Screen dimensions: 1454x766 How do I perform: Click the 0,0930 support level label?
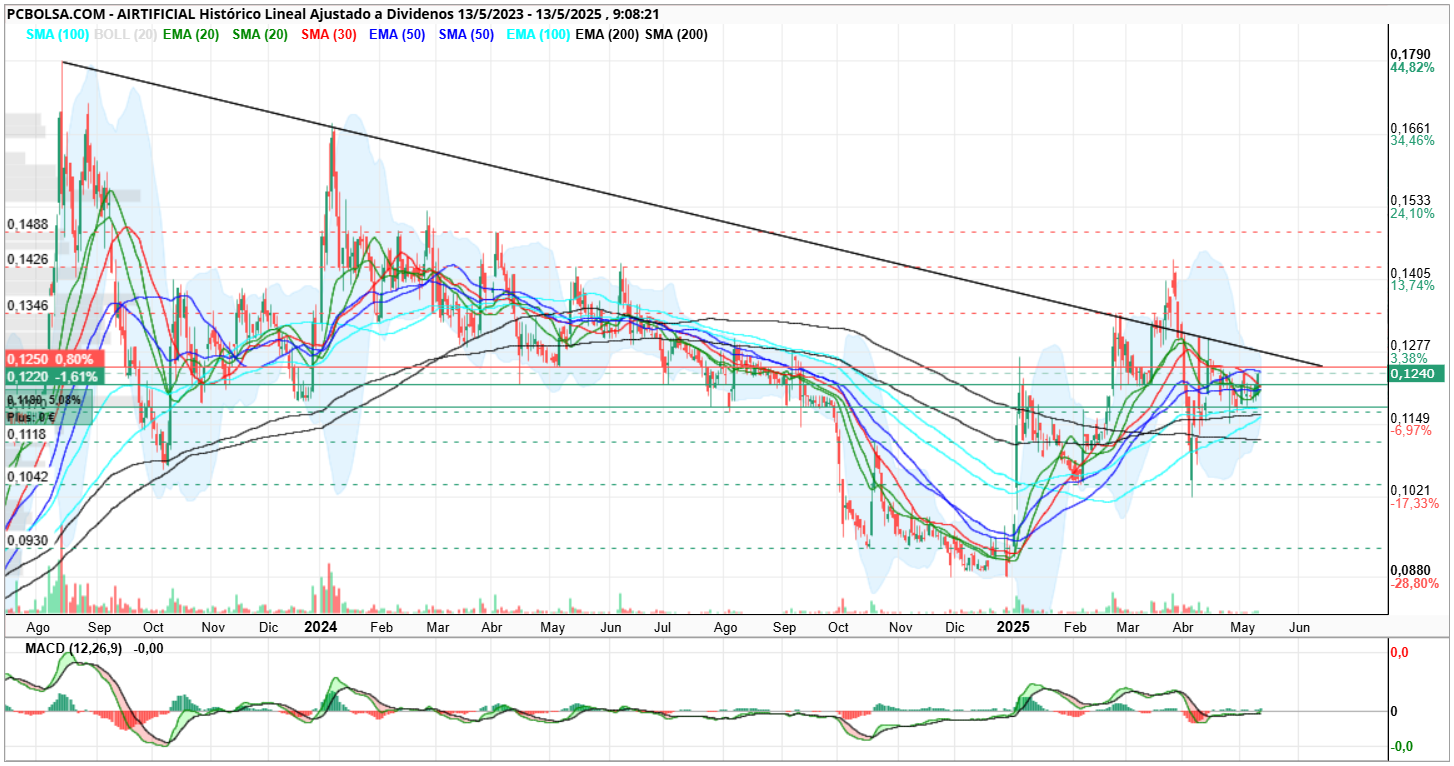click(27, 540)
